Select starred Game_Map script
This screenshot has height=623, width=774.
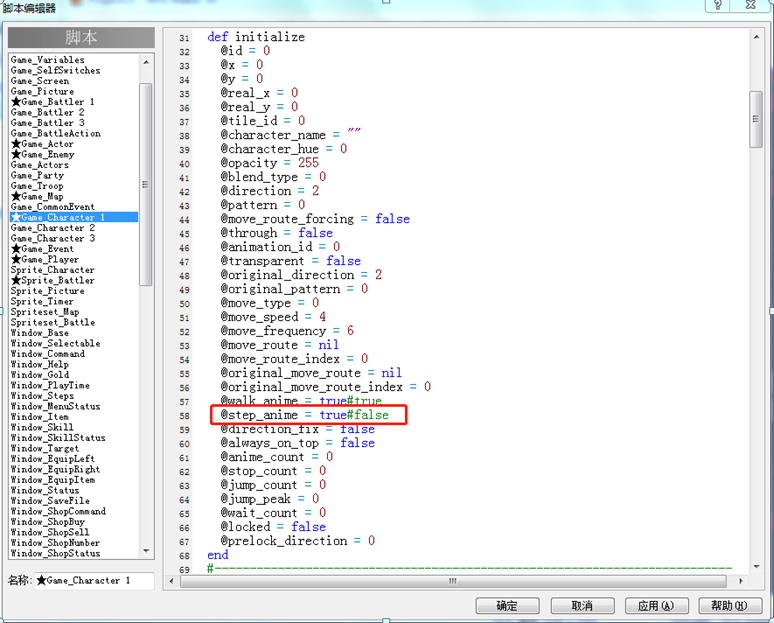click(x=37, y=196)
